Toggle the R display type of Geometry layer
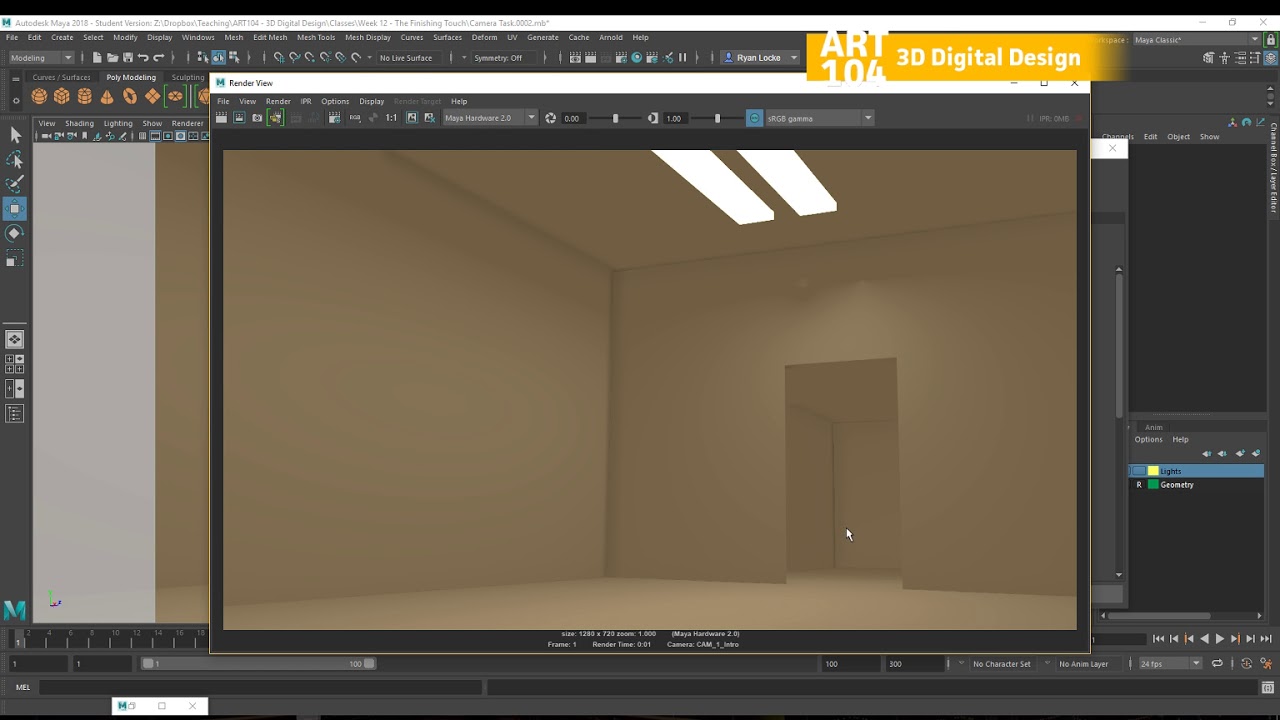The height and width of the screenshot is (720, 1280). coord(1139,485)
